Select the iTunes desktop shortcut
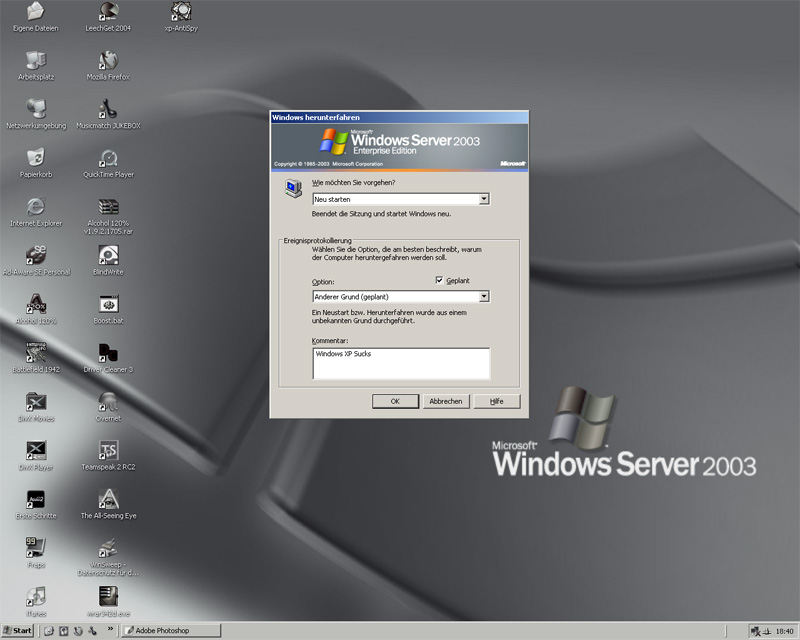800x640 pixels. tap(36, 602)
